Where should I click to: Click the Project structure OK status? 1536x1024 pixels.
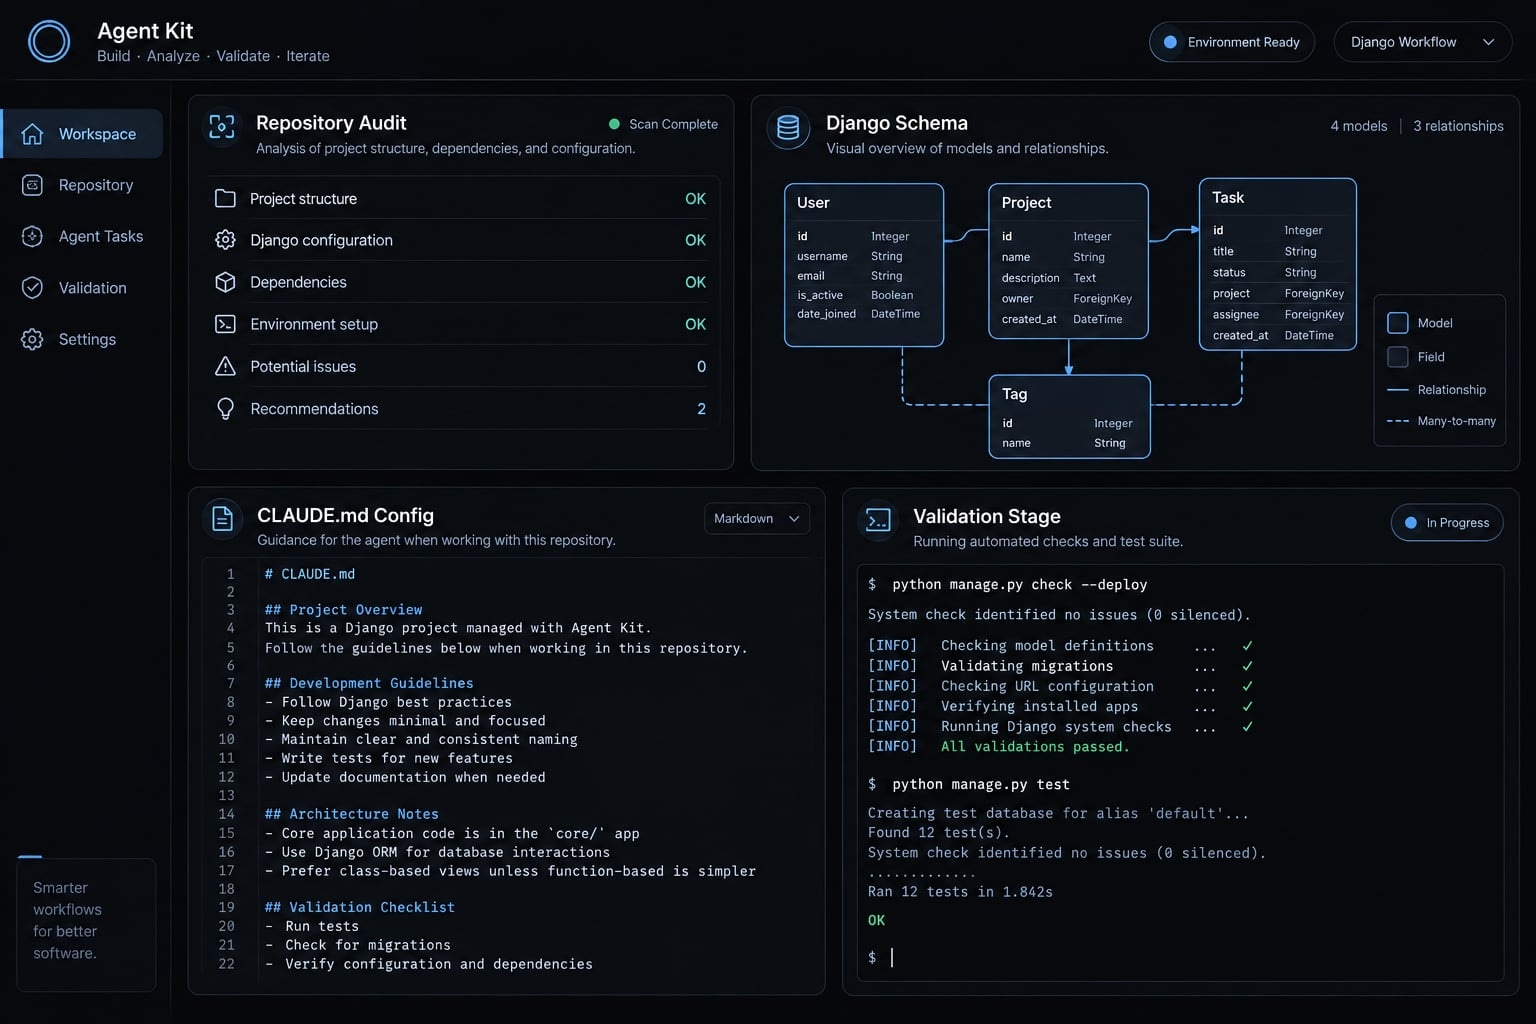pyautogui.click(x=695, y=199)
